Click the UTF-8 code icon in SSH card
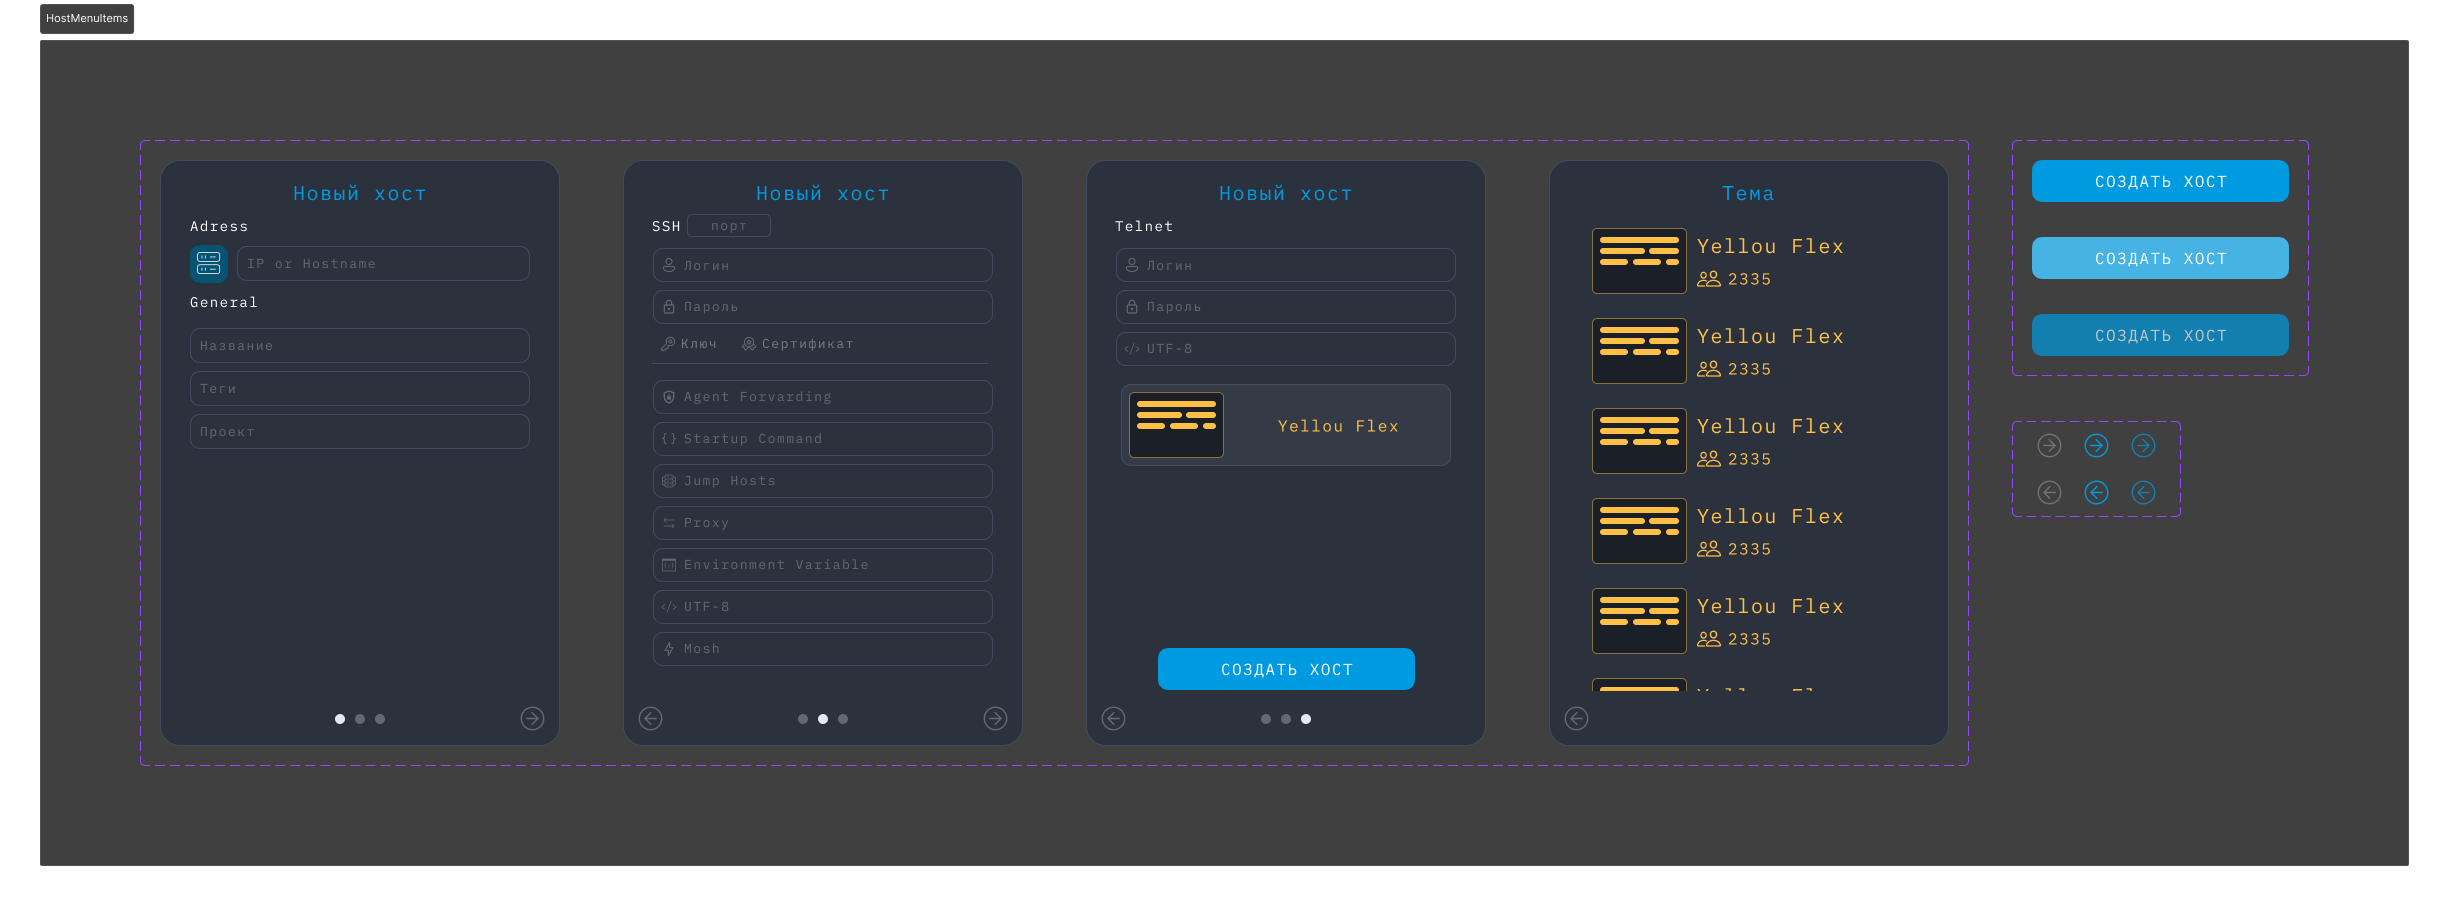2449x906 pixels. point(668,606)
